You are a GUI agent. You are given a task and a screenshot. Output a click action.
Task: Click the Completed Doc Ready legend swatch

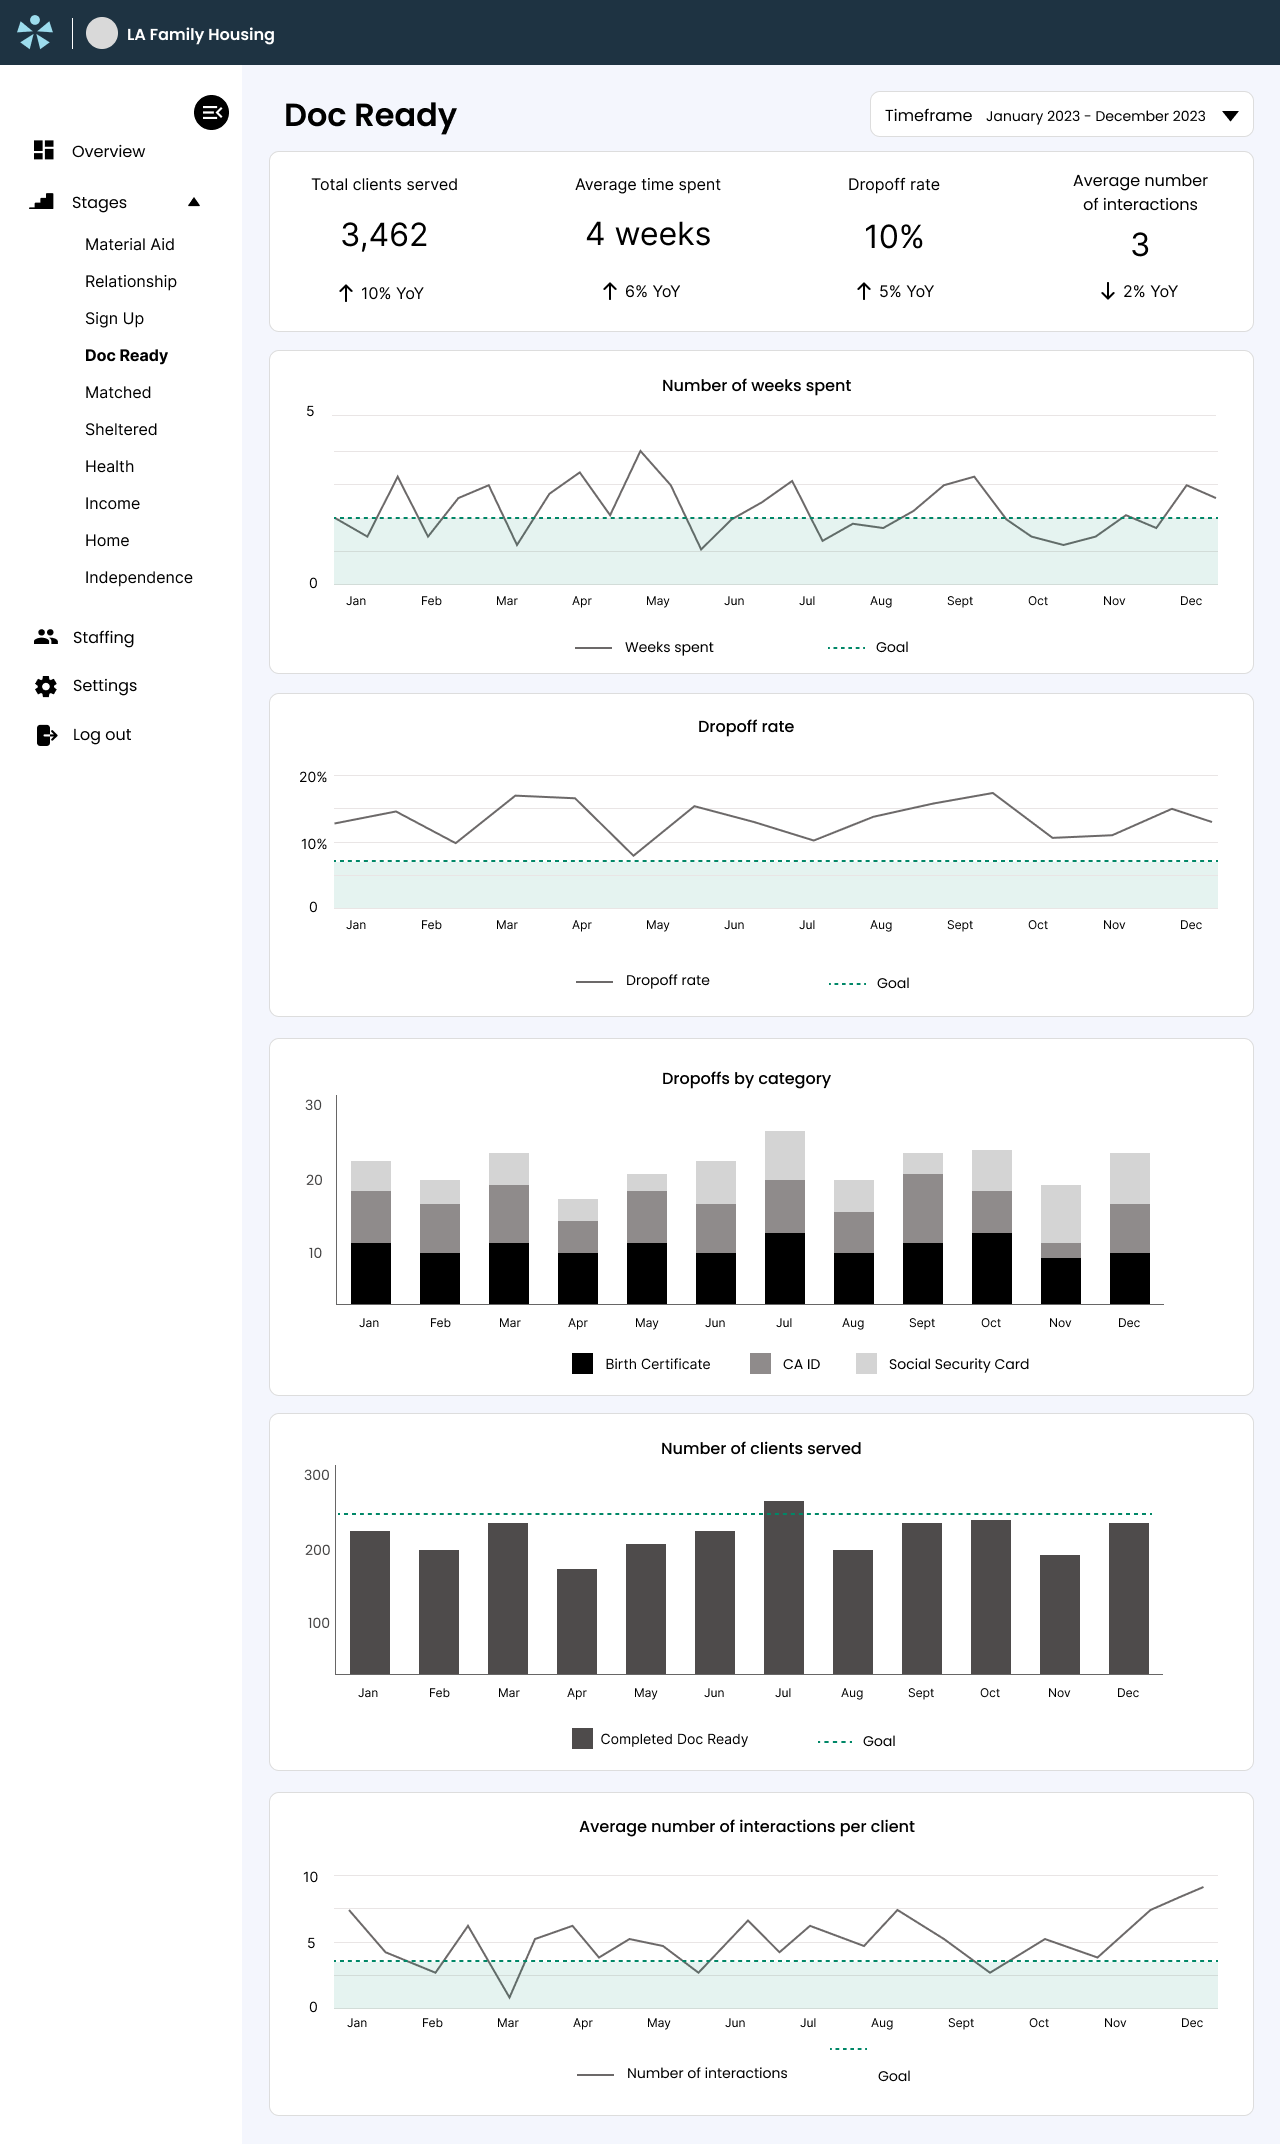point(582,1738)
